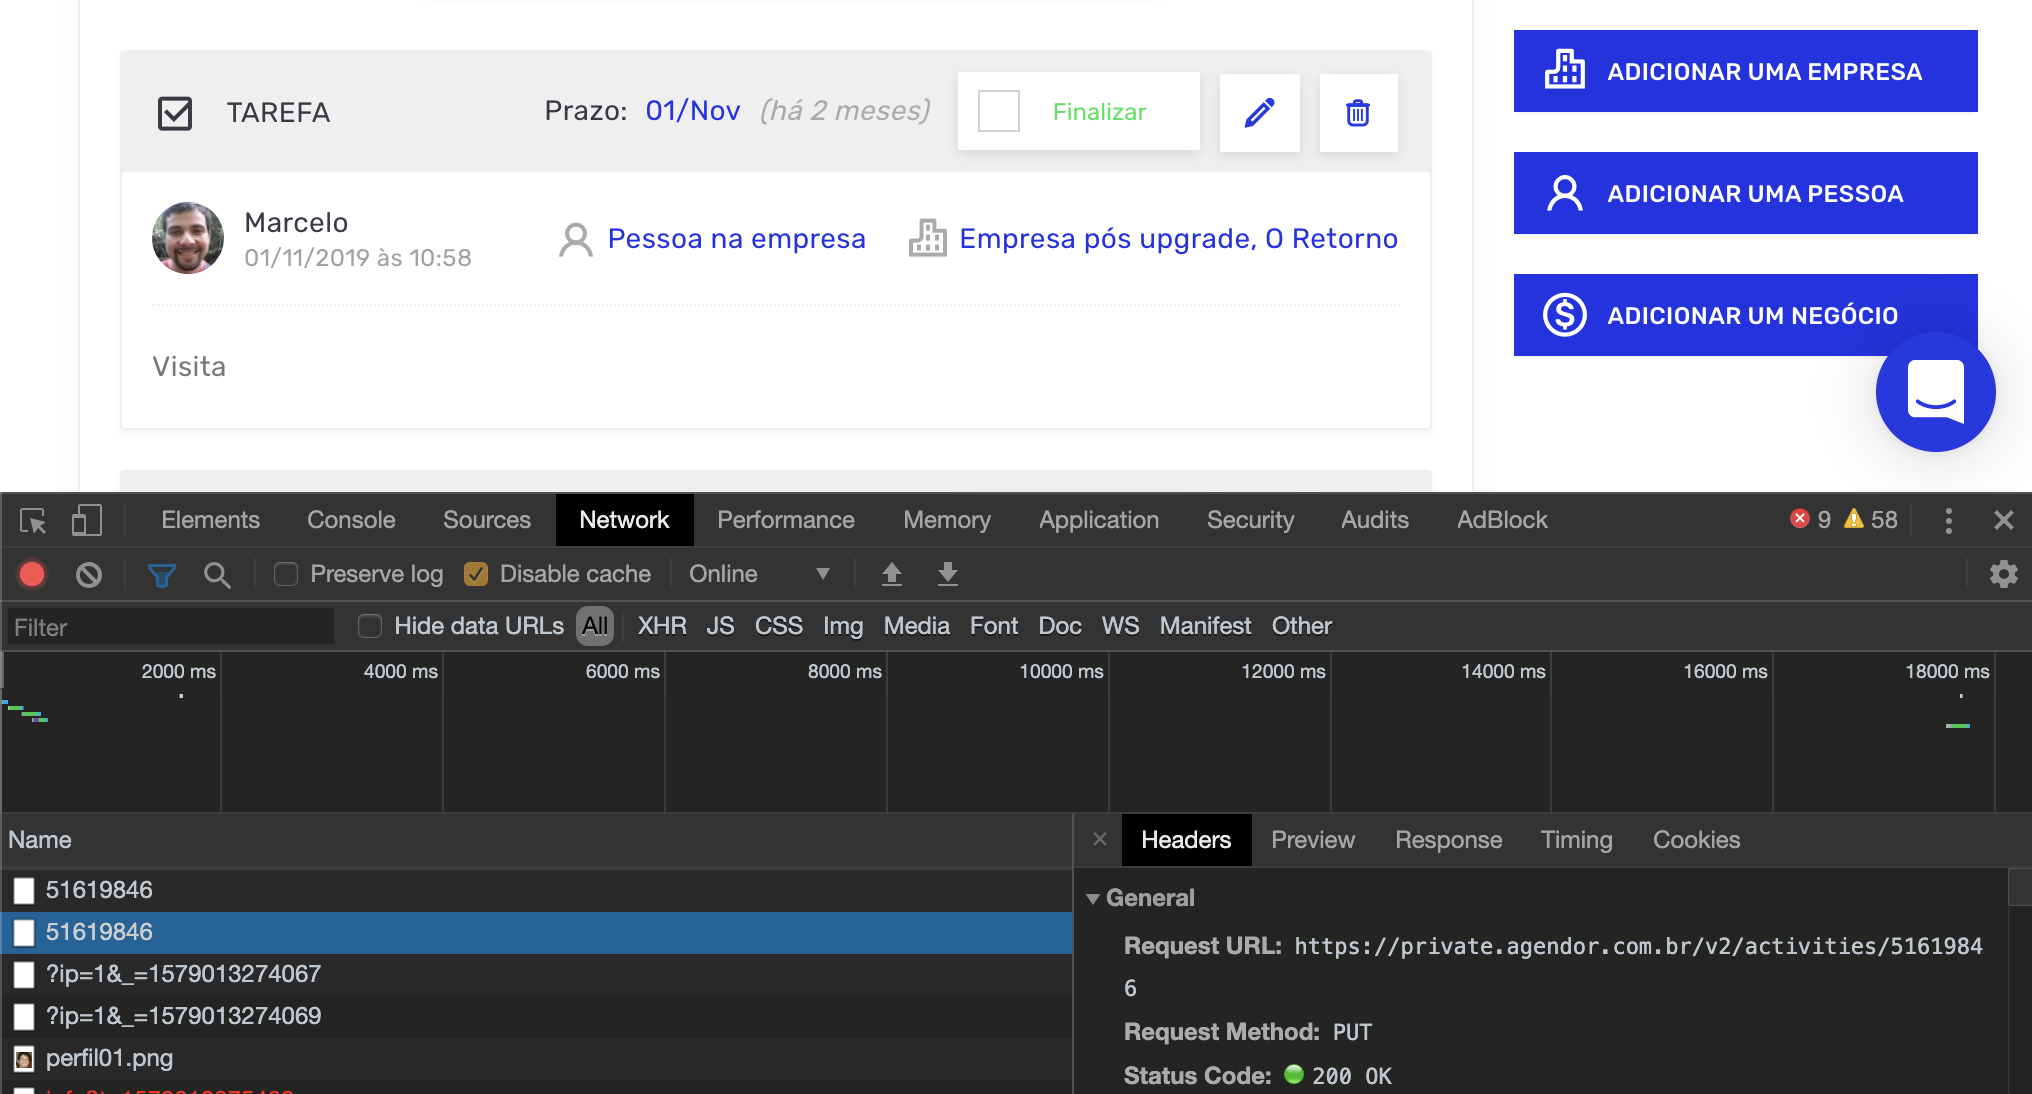Click the pencil edit task icon
The height and width of the screenshot is (1094, 2032).
[x=1259, y=112]
